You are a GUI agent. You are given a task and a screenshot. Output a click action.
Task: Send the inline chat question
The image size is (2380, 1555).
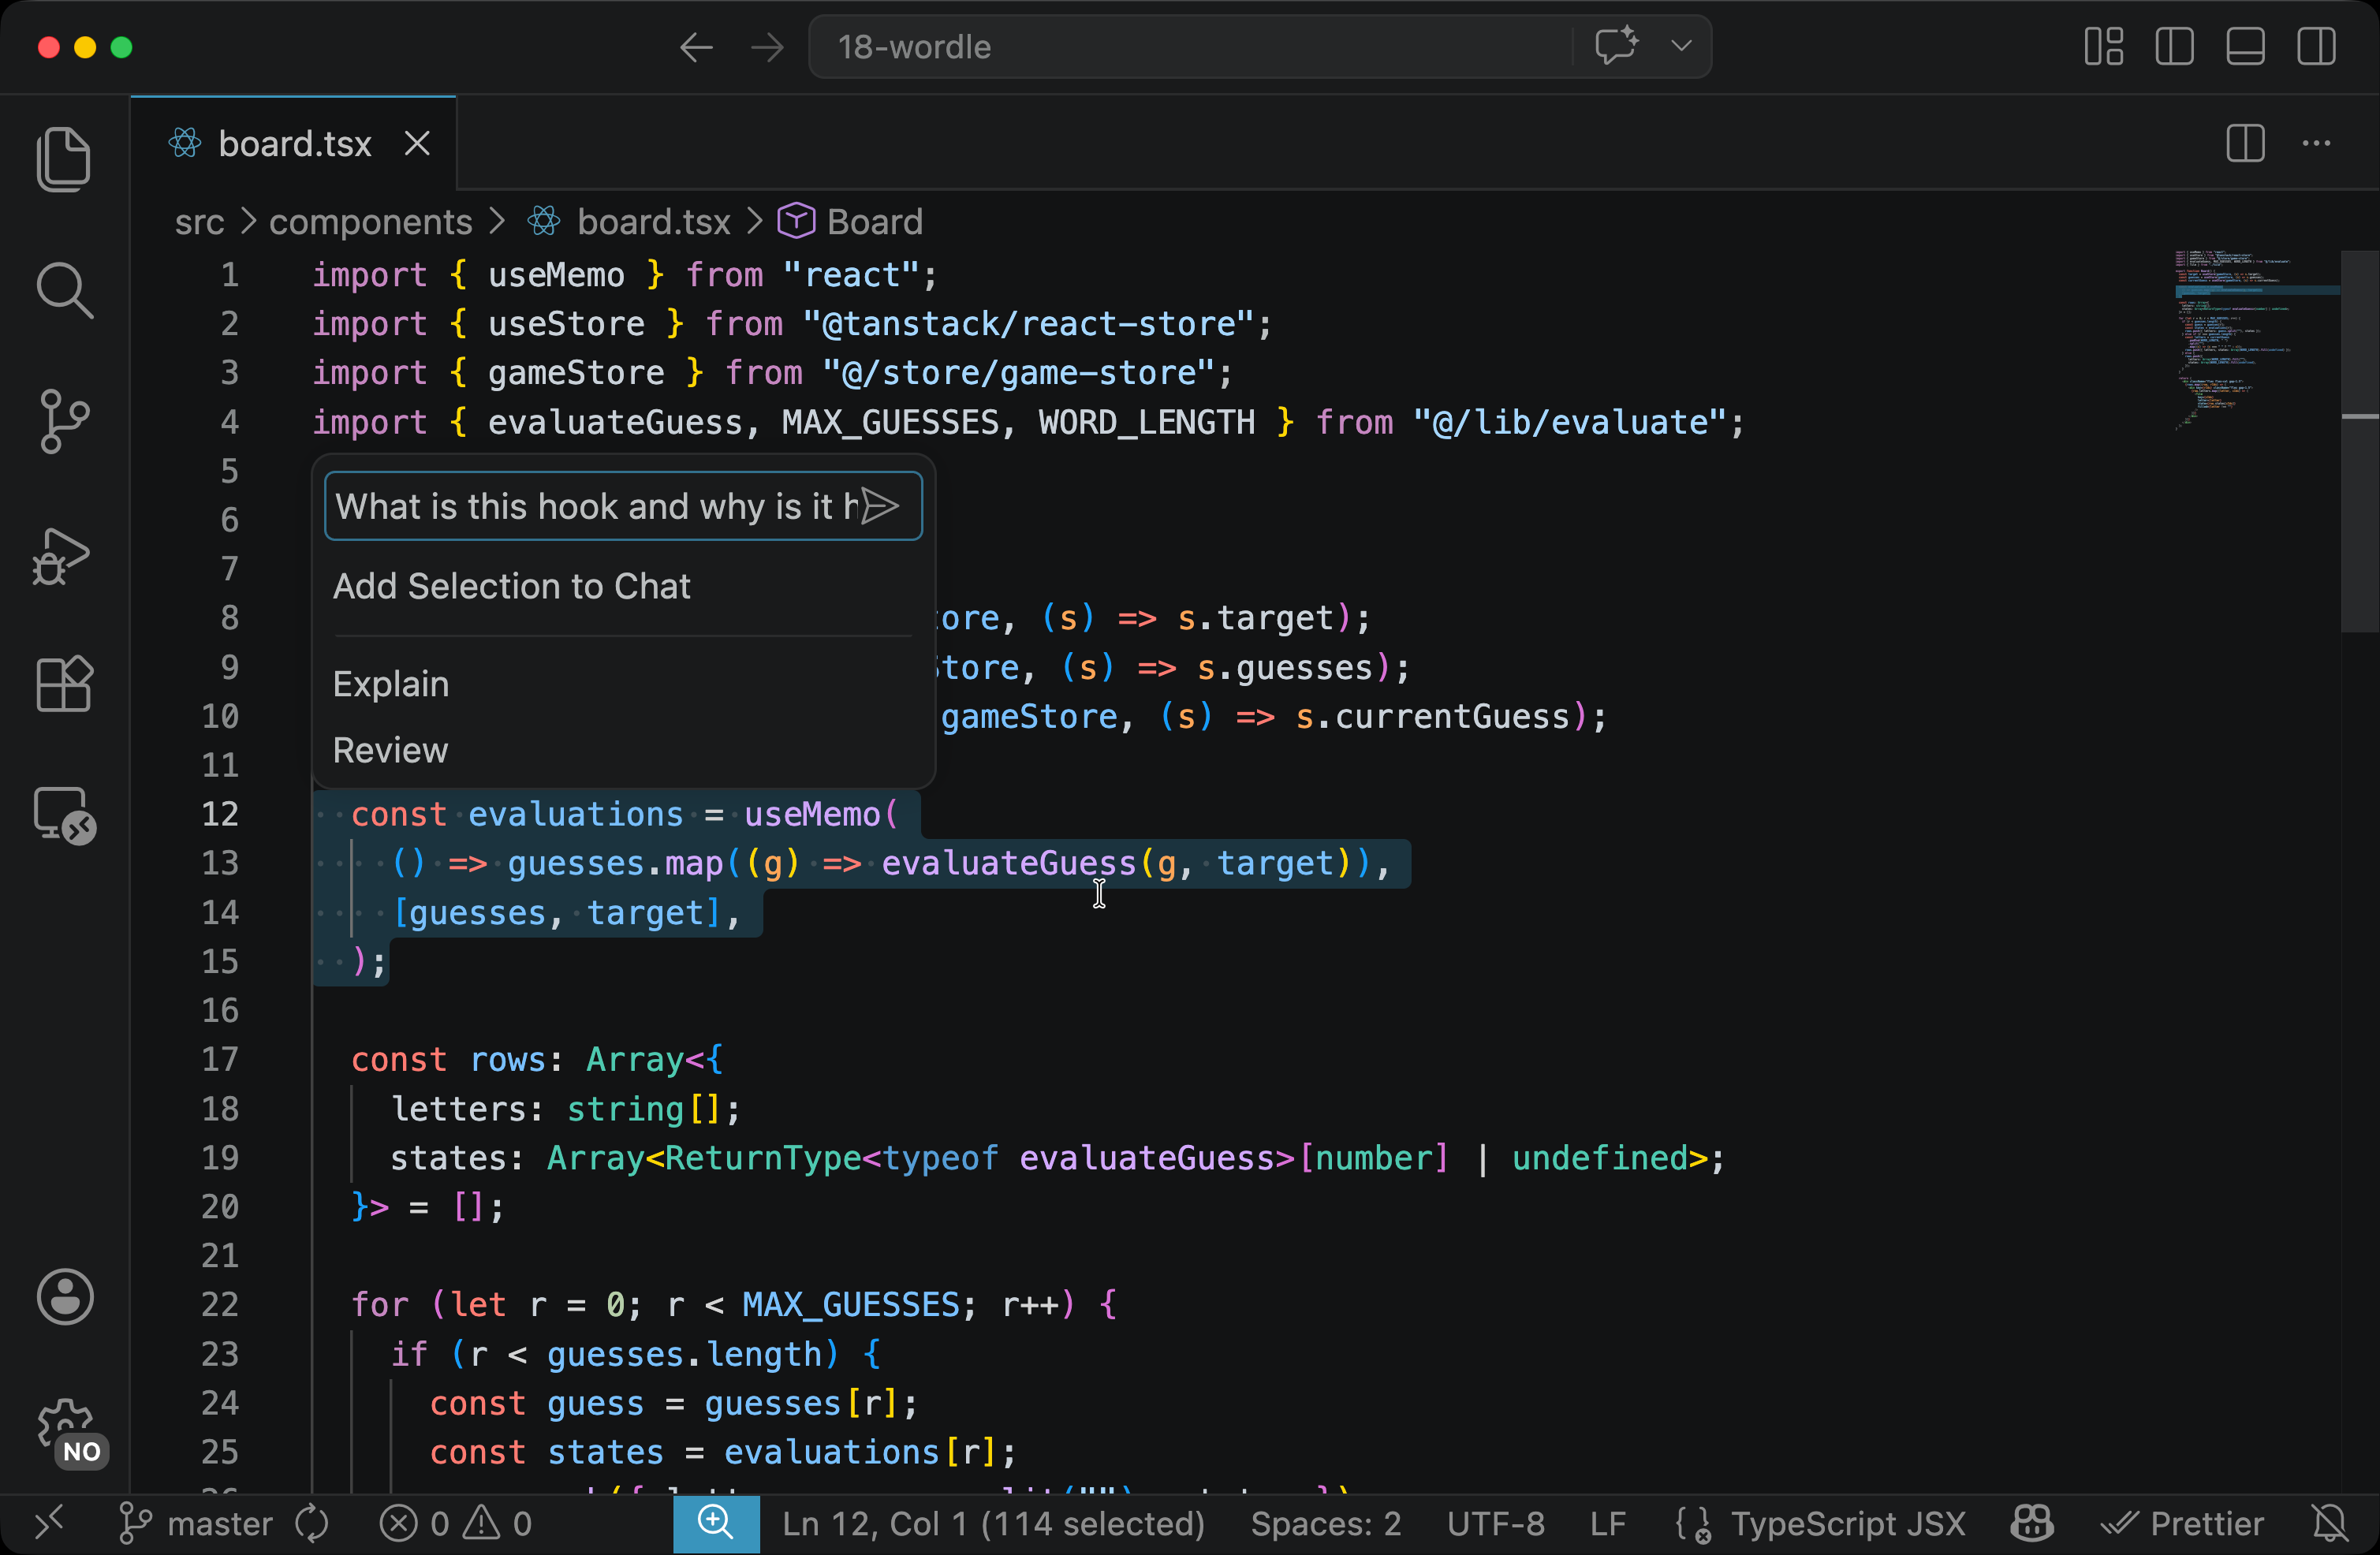coord(880,506)
